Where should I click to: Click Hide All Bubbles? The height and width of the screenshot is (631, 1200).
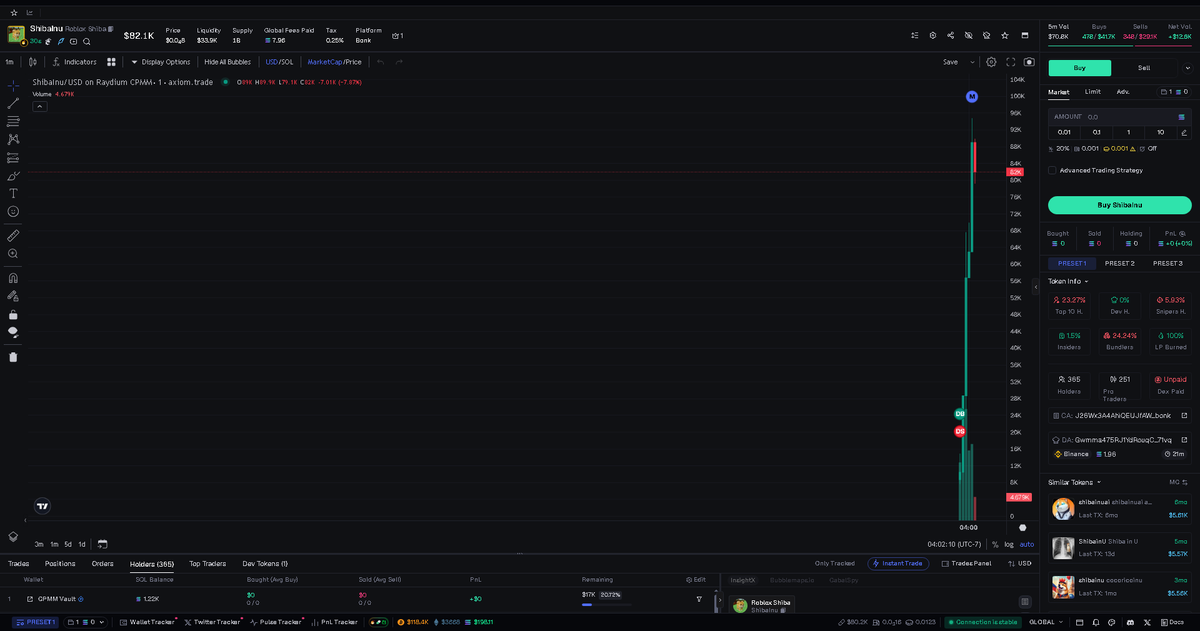click(x=228, y=62)
